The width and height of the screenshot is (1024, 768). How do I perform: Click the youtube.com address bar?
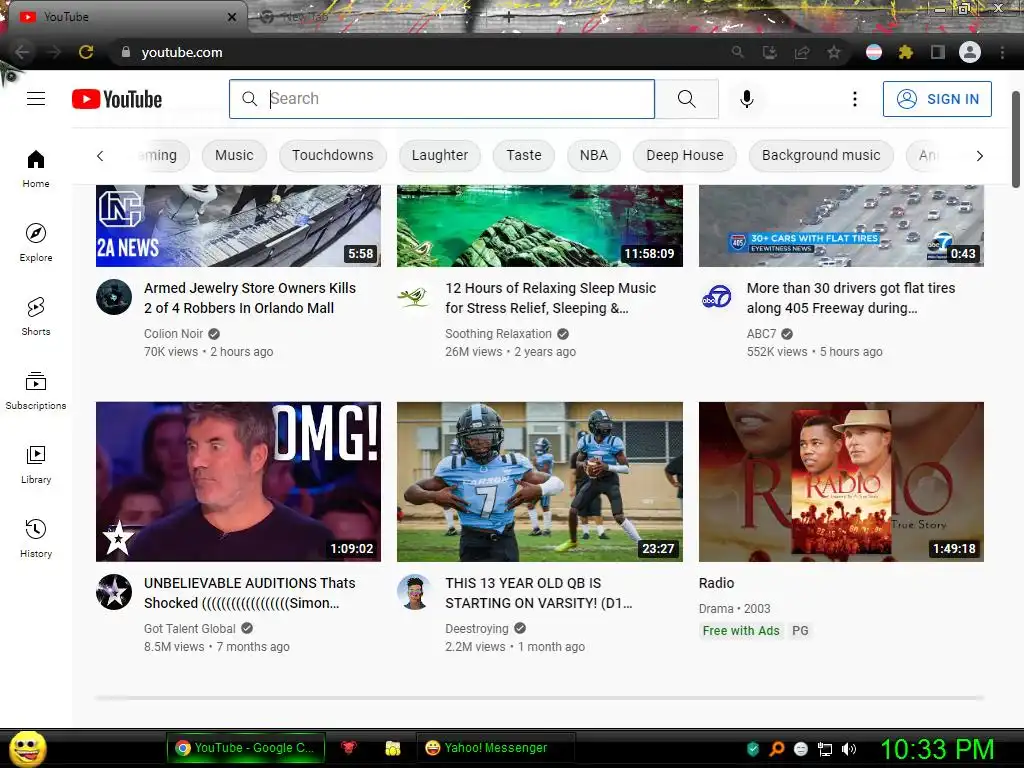[418, 52]
